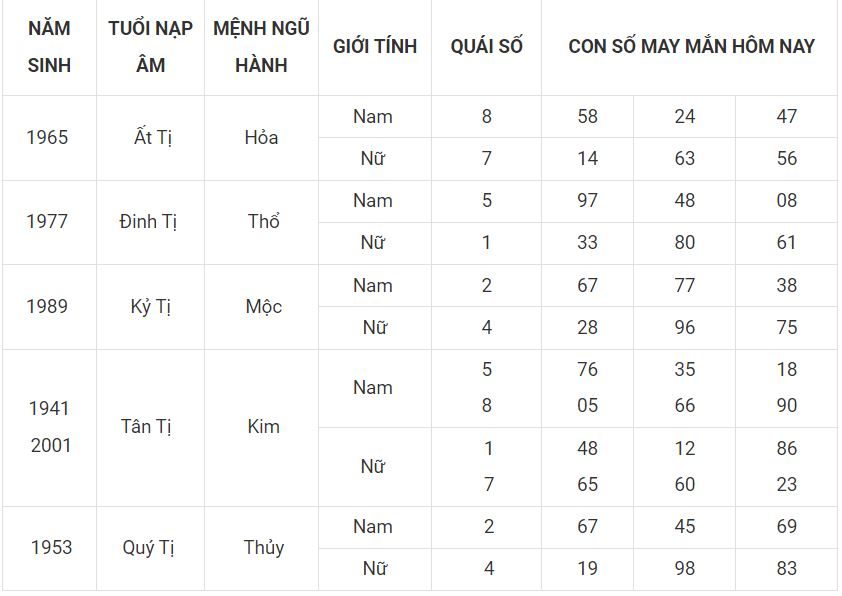Select the Kim element cell

pyautogui.click(x=262, y=428)
